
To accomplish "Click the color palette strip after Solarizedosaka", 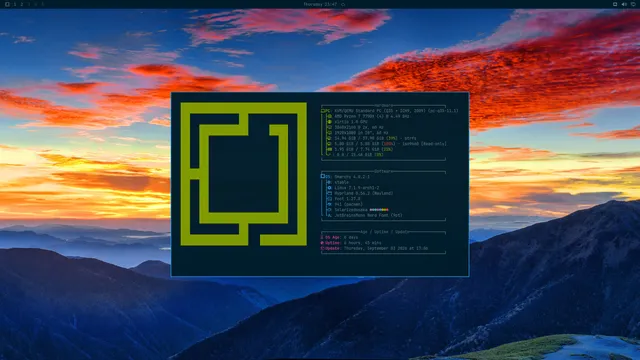I will (x=379, y=210).
